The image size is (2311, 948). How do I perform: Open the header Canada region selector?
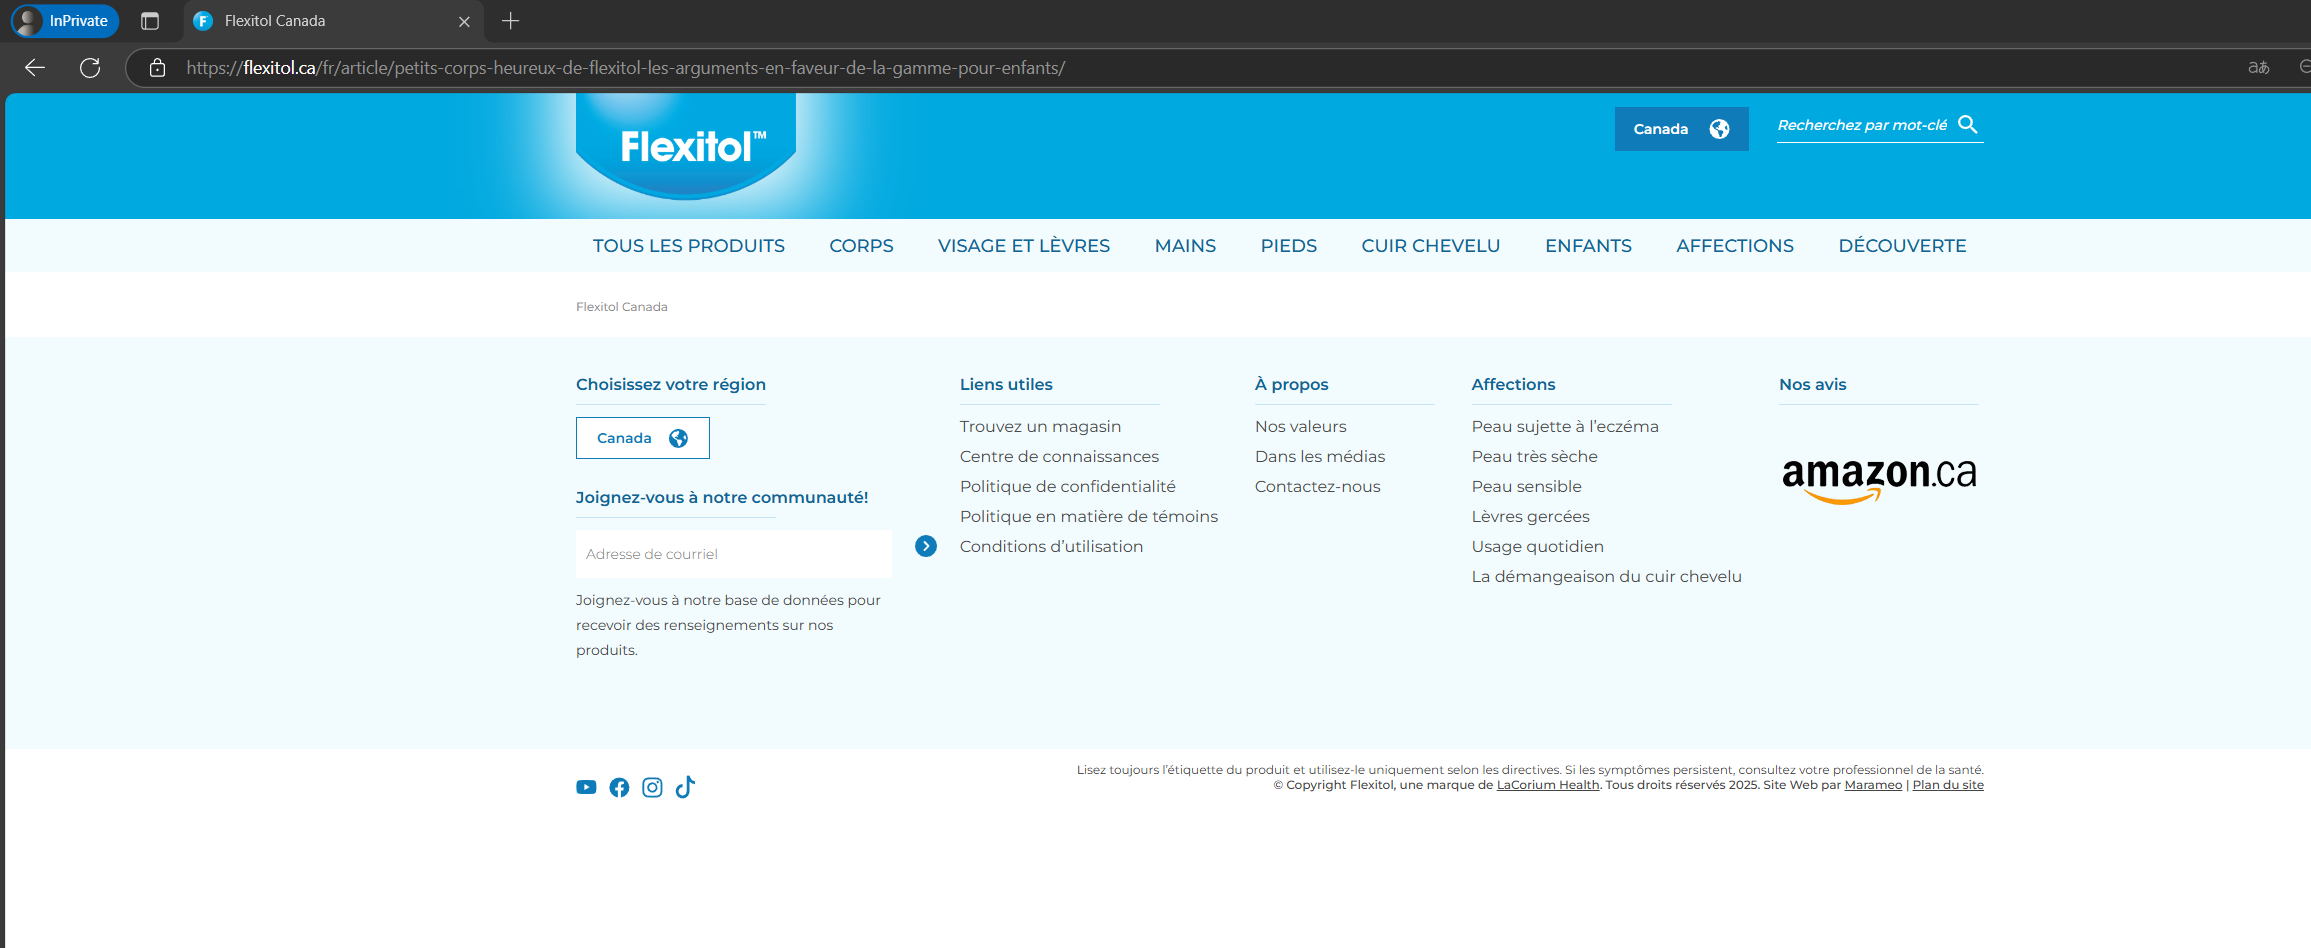pos(1681,129)
